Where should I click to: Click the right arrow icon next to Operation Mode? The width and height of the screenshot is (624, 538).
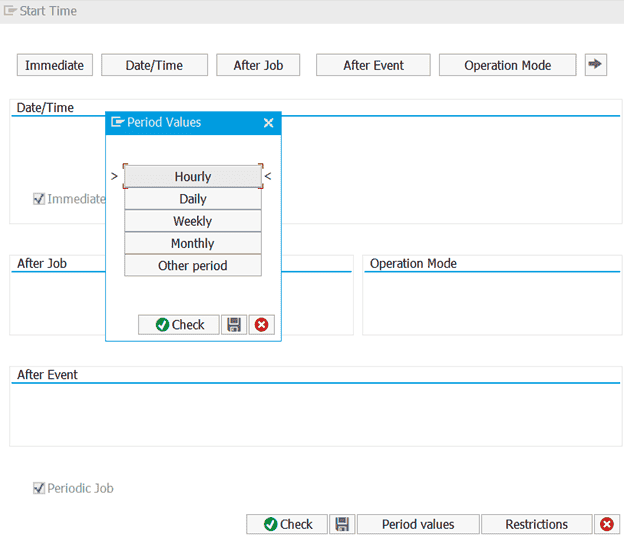coord(596,65)
